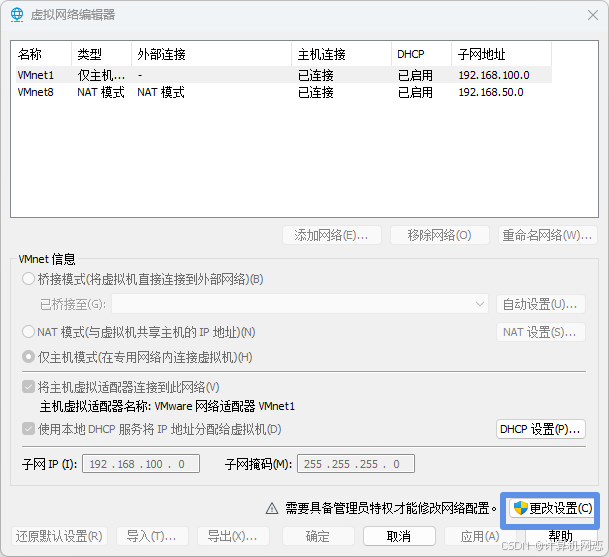The height and width of the screenshot is (557, 609).
Task: Click the 子网掩码 input field
Action: 356,464
